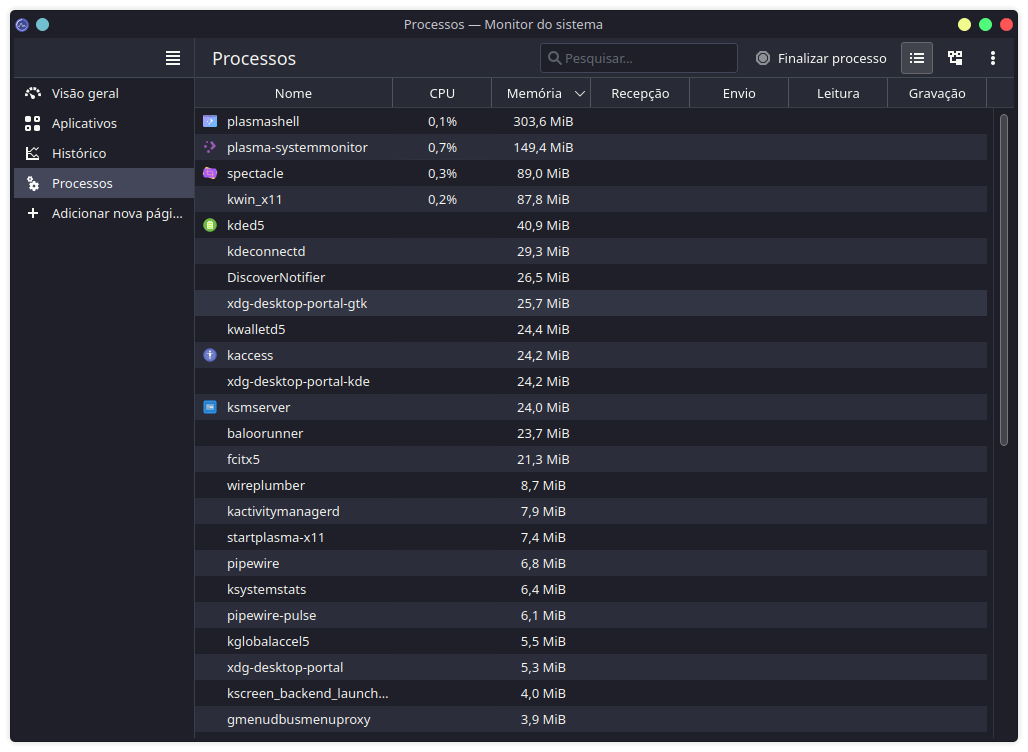Sort by the Gravação column header
Image resolution: width=1028 pixels, height=752 pixels.
pyautogui.click(x=937, y=93)
